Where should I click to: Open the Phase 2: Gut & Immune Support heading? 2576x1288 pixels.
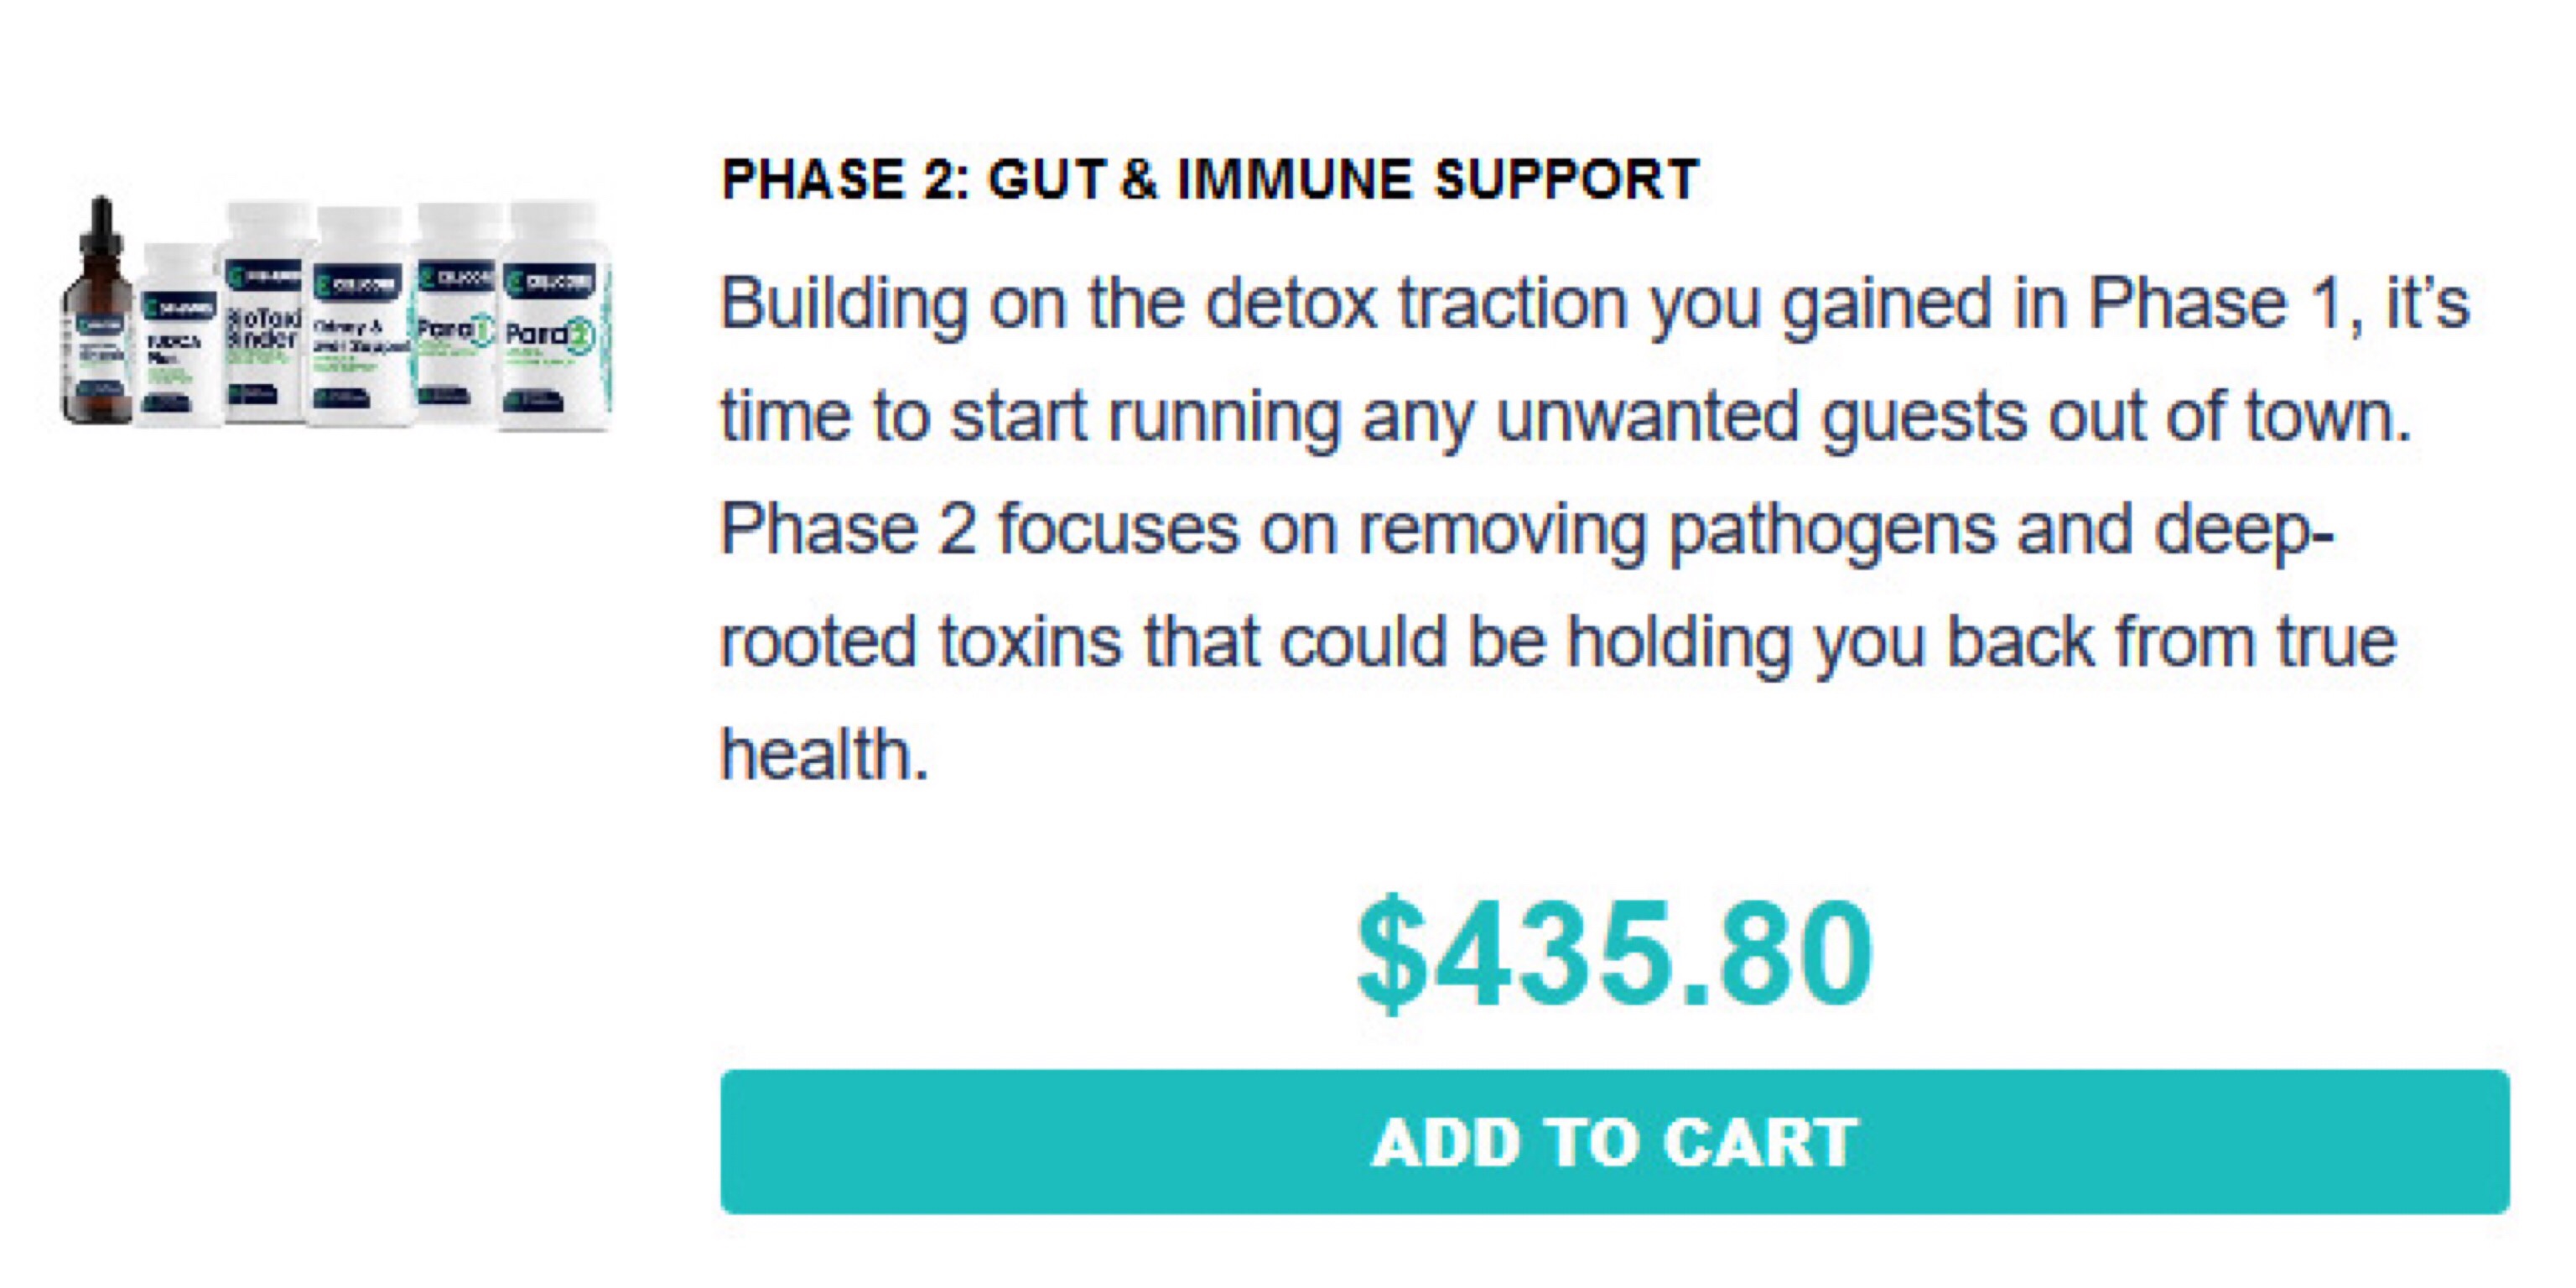(x=1210, y=180)
